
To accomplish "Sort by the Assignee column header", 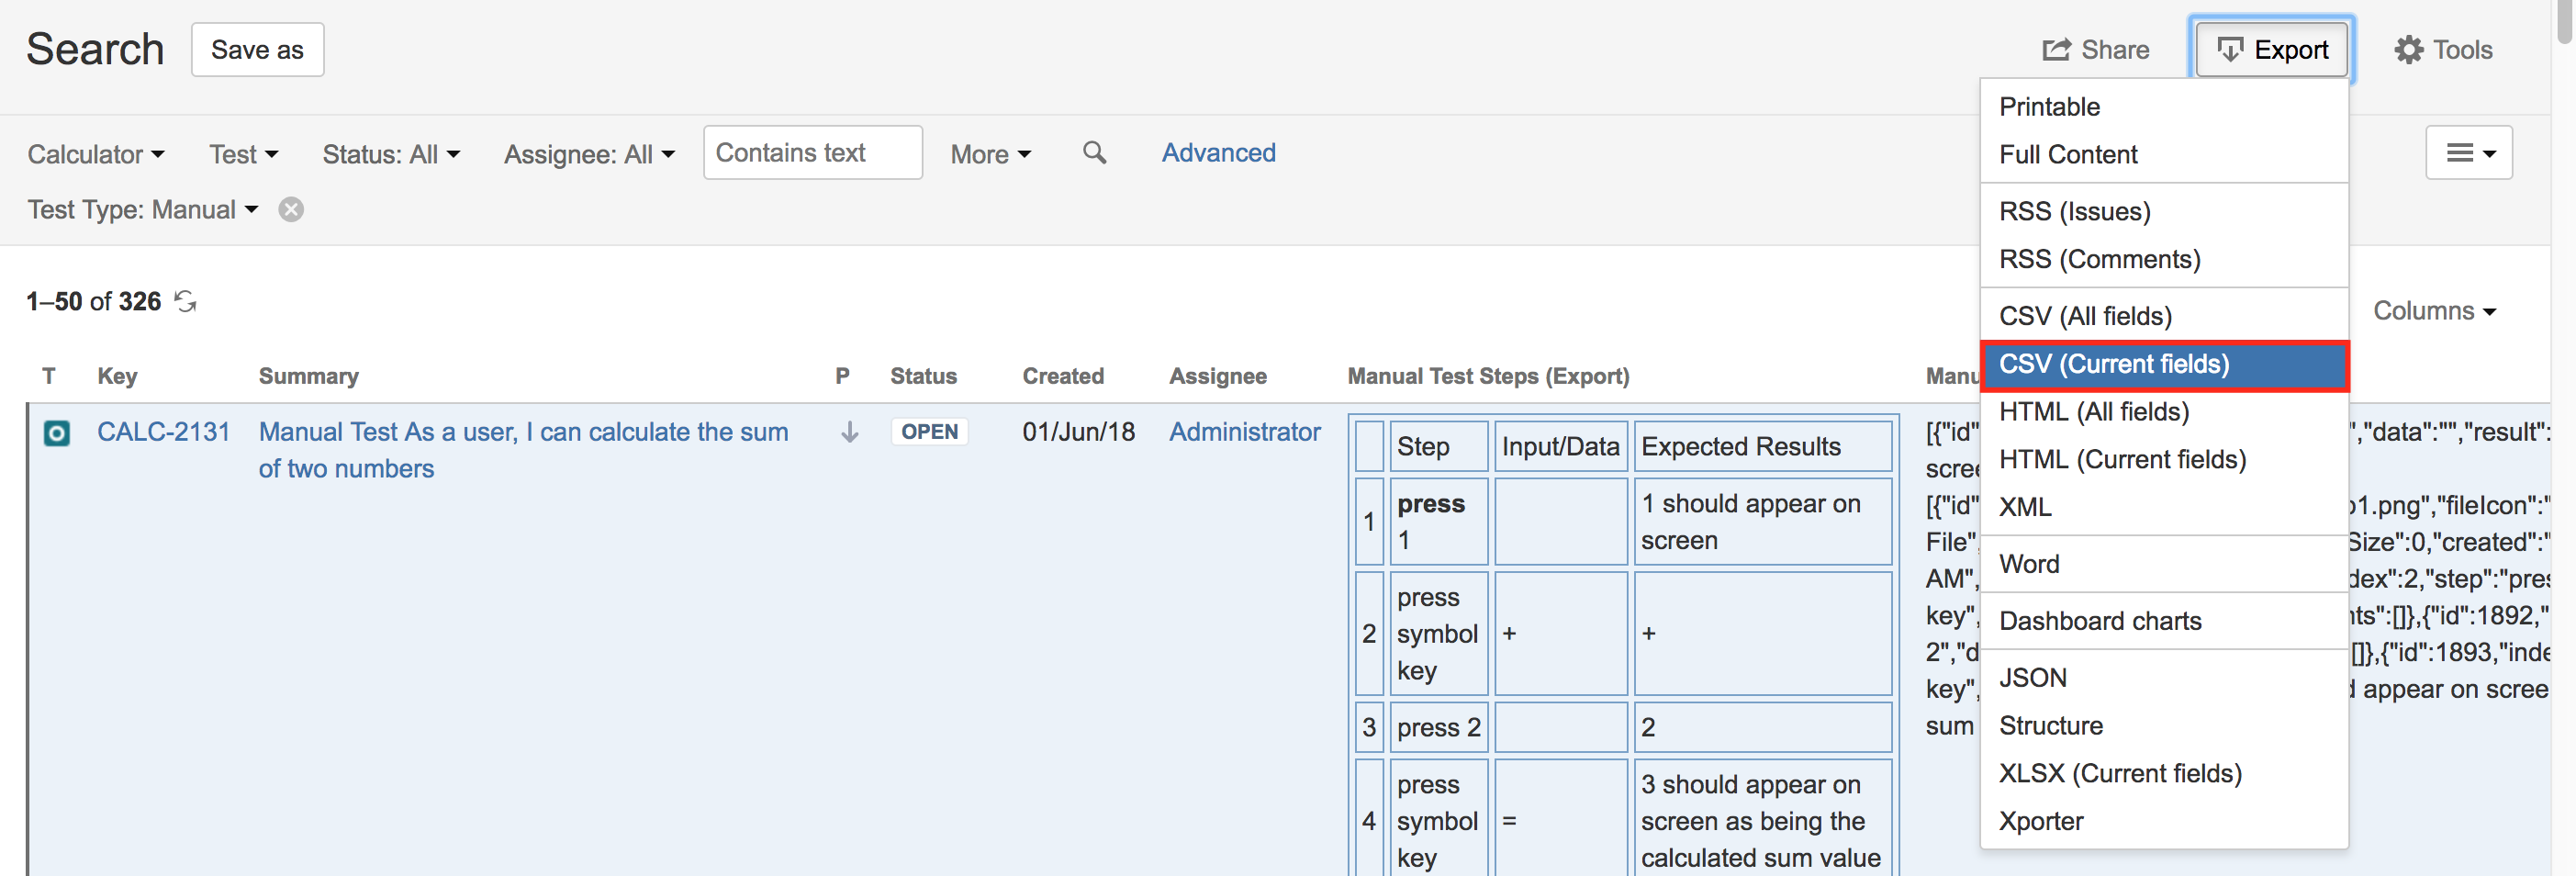I will (x=1218, y=376).
